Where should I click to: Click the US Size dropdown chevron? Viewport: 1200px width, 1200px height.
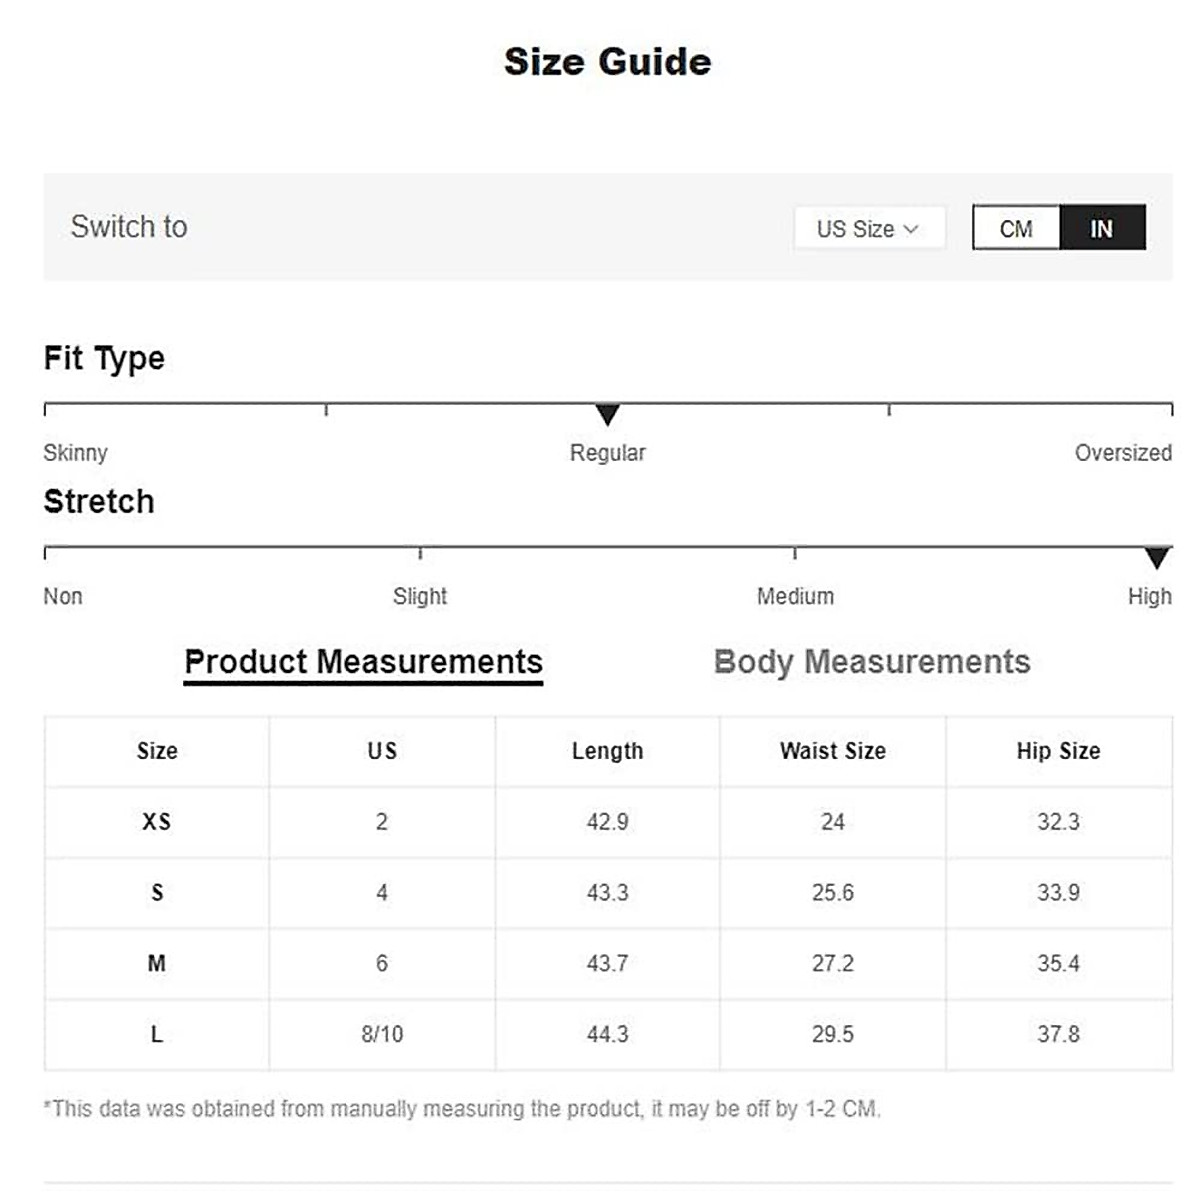(911, 229)
